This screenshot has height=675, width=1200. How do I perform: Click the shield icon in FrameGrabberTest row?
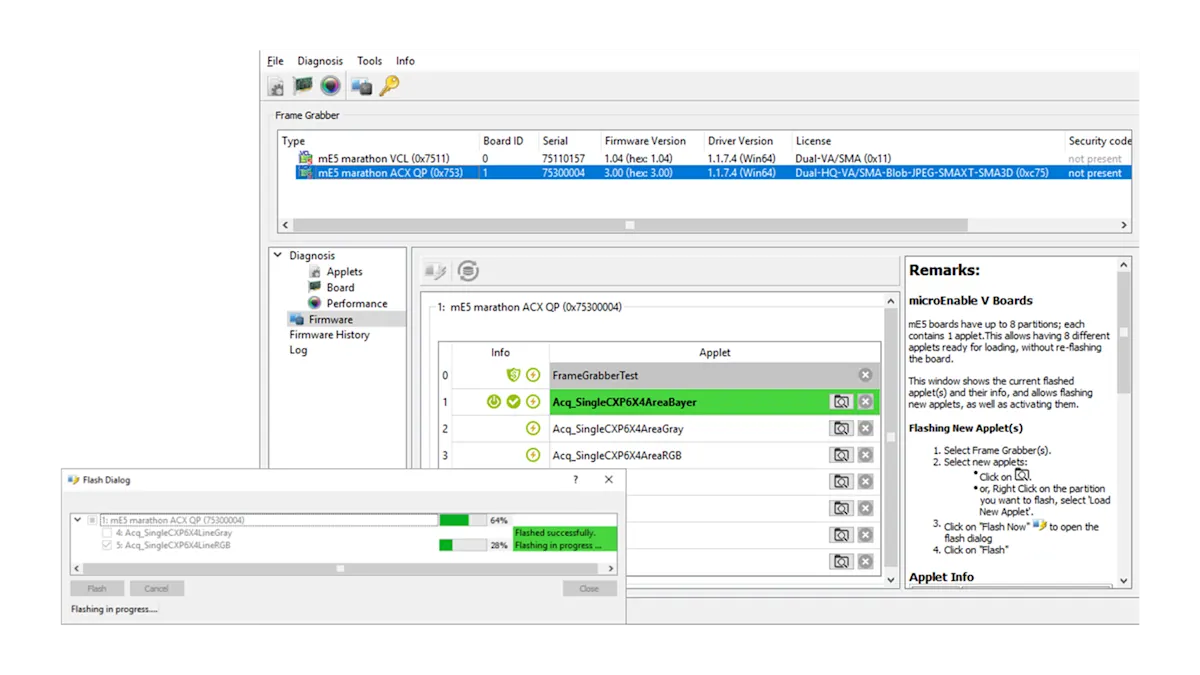coord(513,375)
